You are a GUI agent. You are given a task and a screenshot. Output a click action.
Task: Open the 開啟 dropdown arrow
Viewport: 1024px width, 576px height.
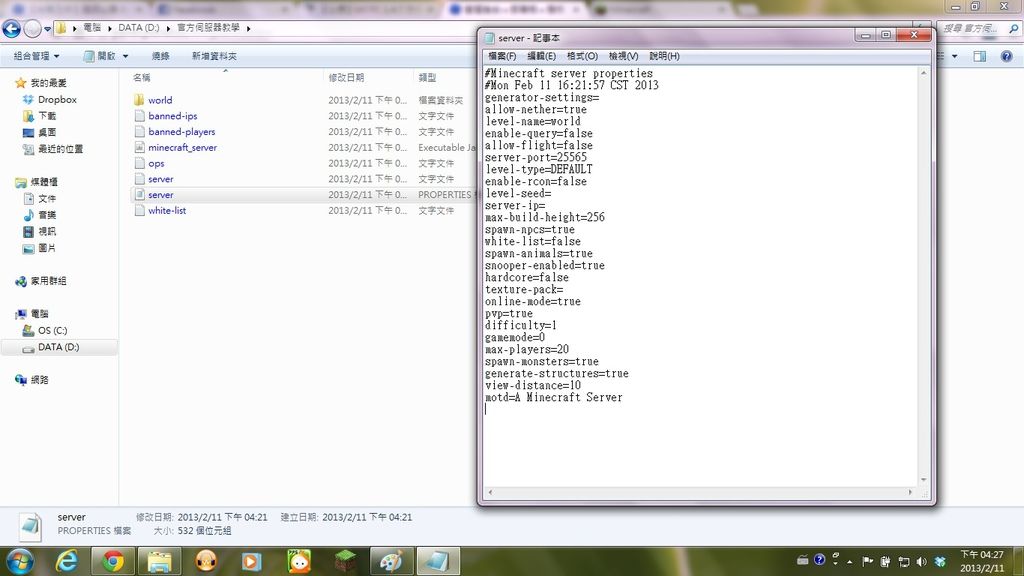(125, 56)
